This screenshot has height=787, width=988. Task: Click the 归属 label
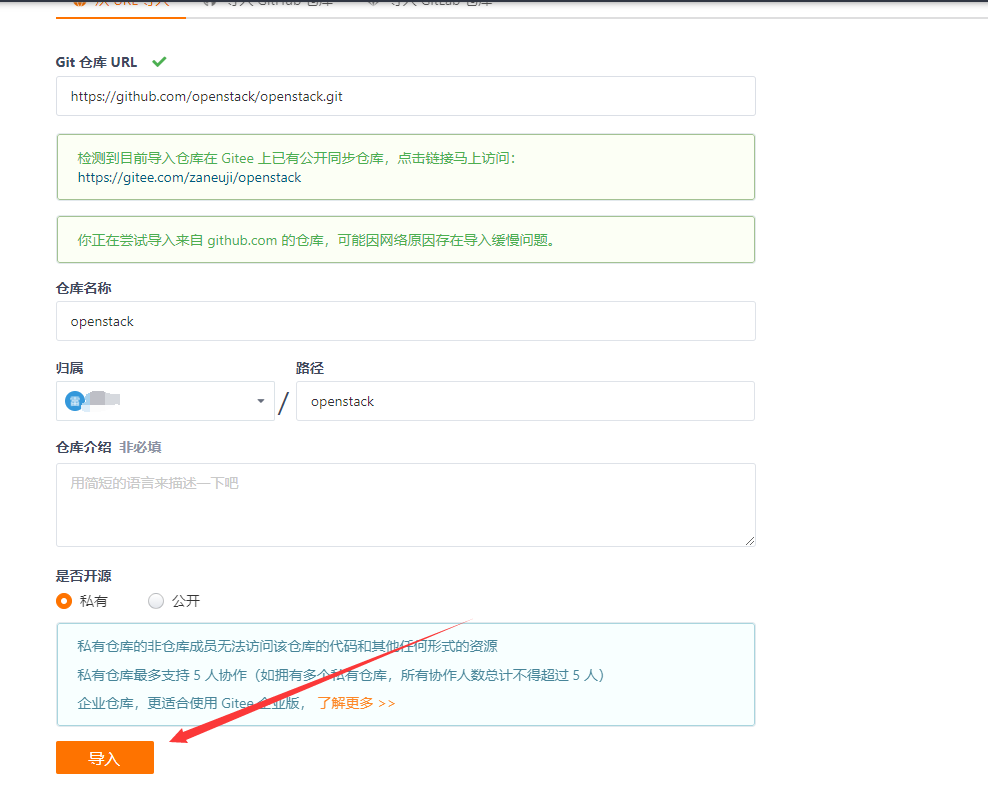tap(69, 368)
